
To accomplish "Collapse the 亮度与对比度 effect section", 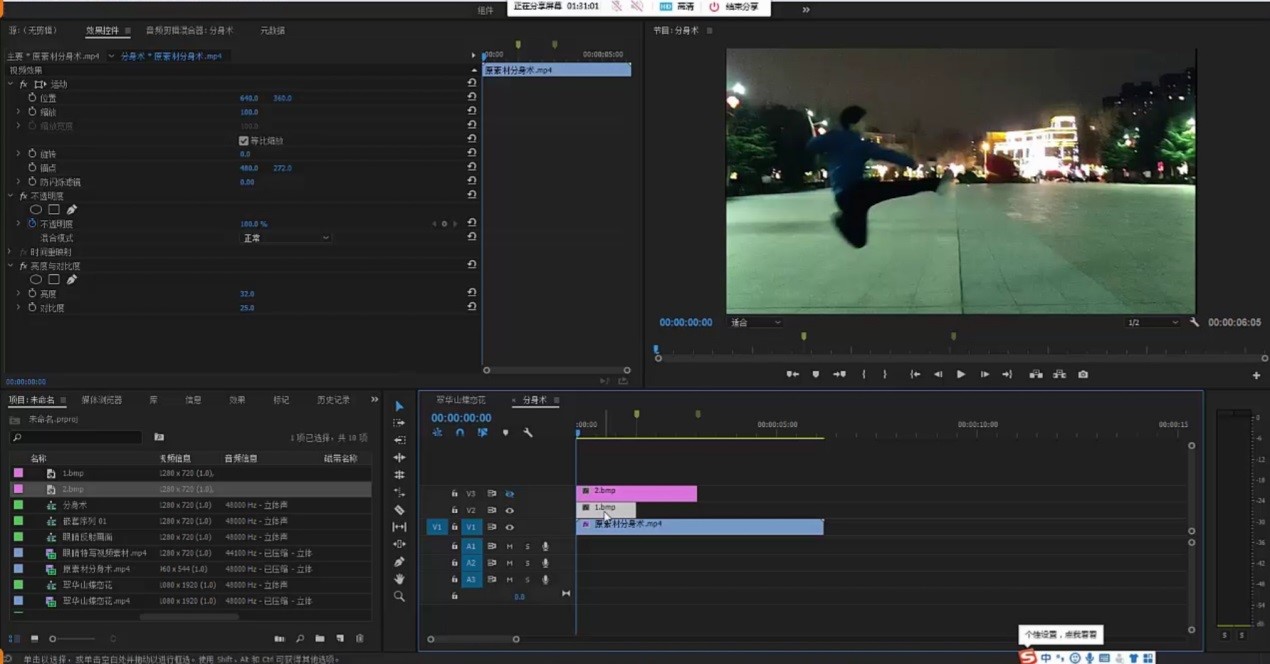I will click(x=12, y=266).
